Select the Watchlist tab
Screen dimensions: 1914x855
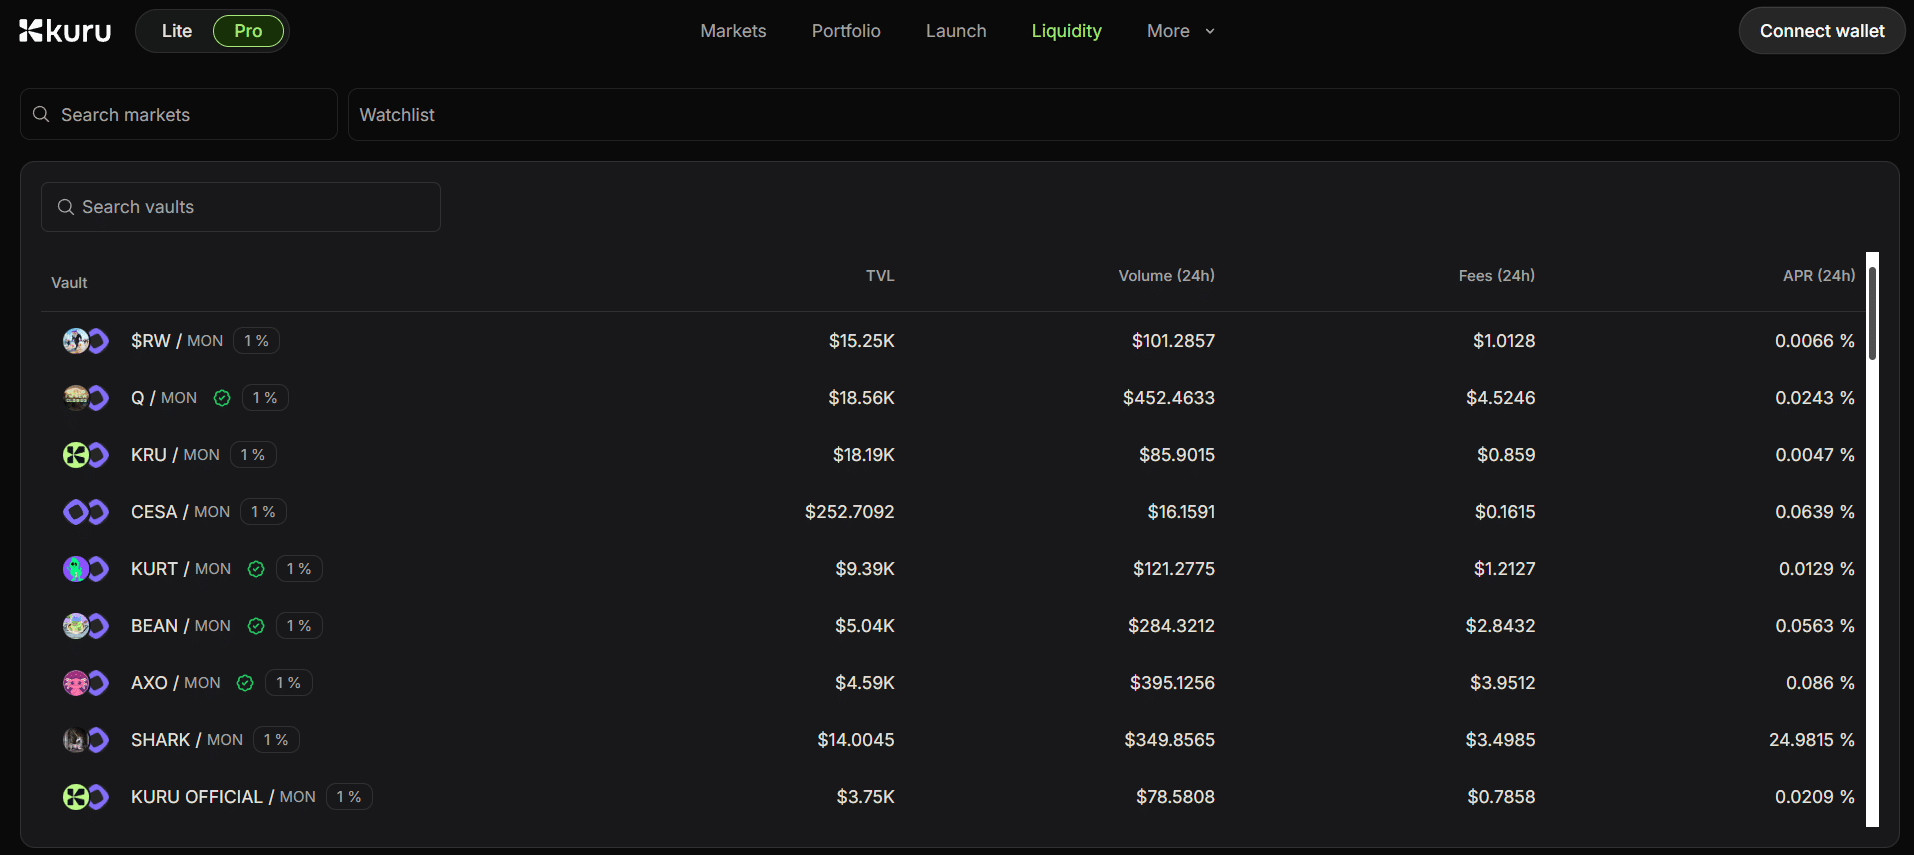coord(397,115)
